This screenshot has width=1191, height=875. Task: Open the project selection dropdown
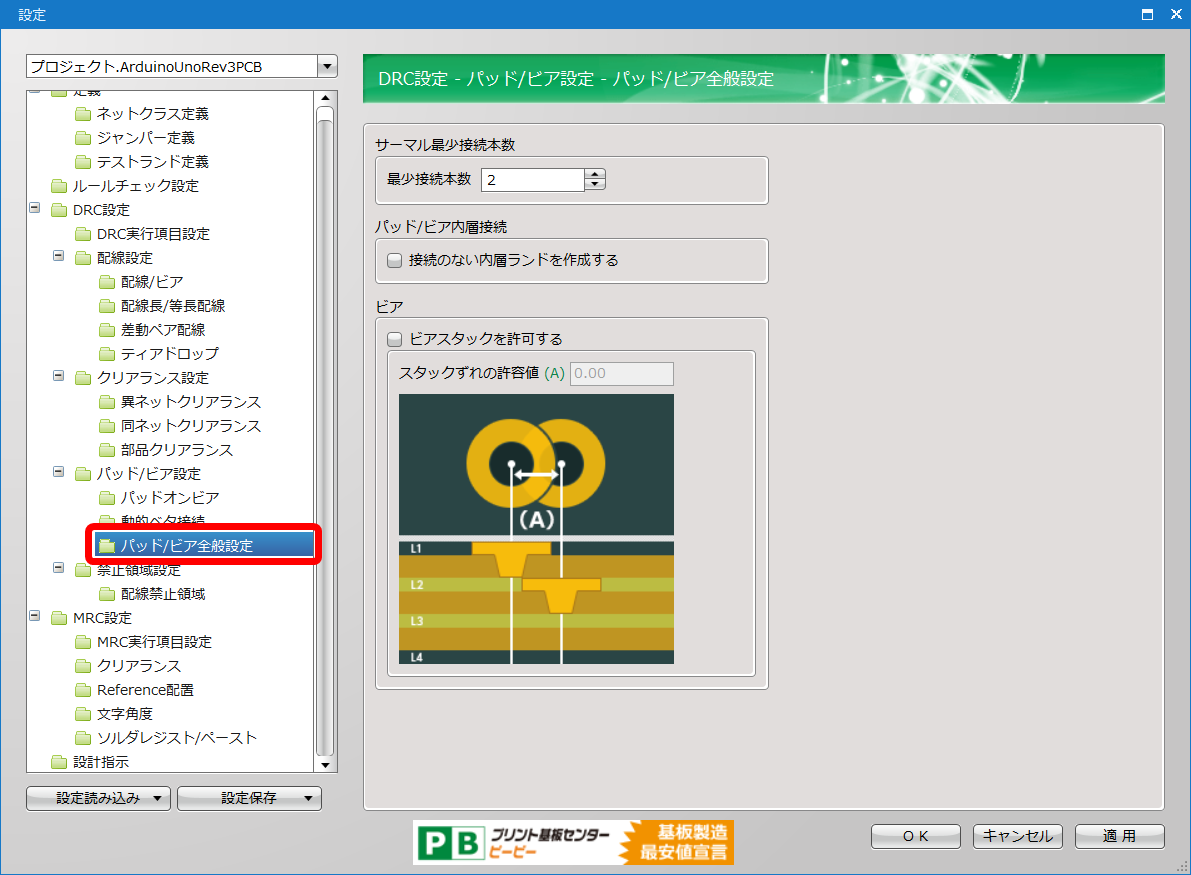[326, 67]
